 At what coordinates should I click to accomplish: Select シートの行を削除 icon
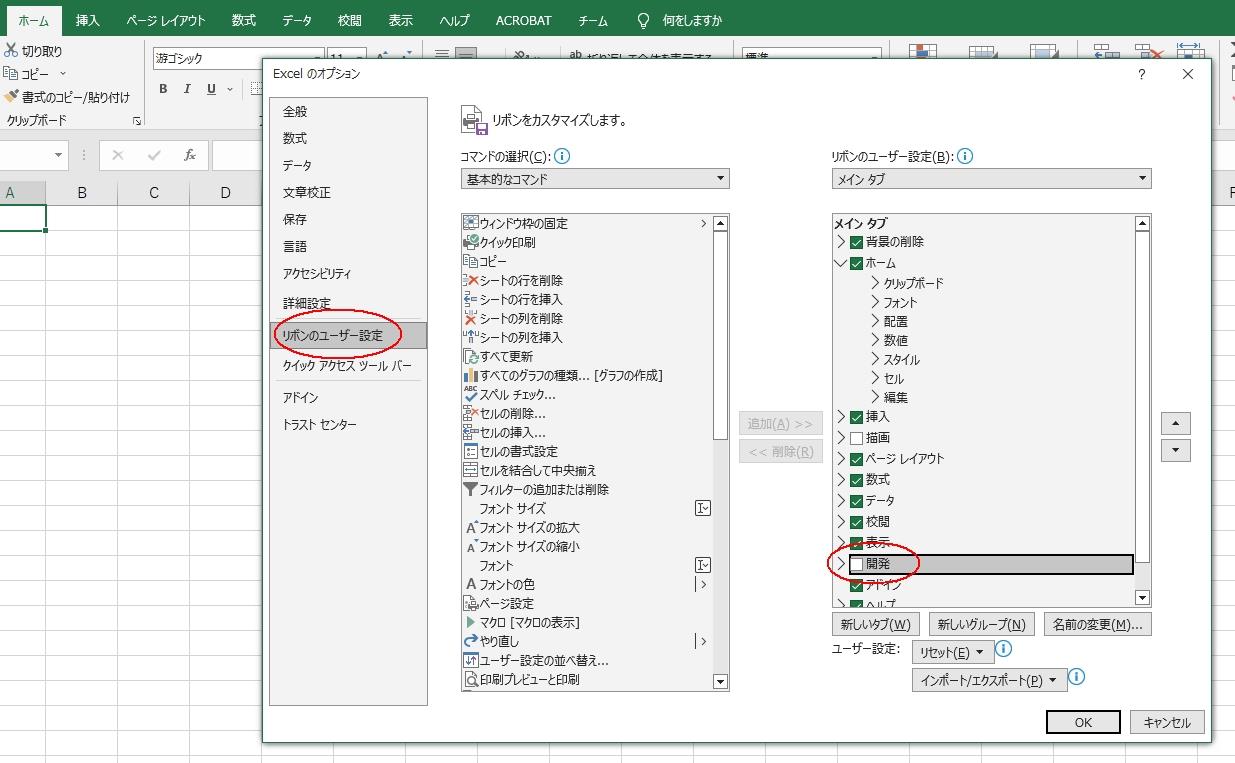(x=471, y=280)
